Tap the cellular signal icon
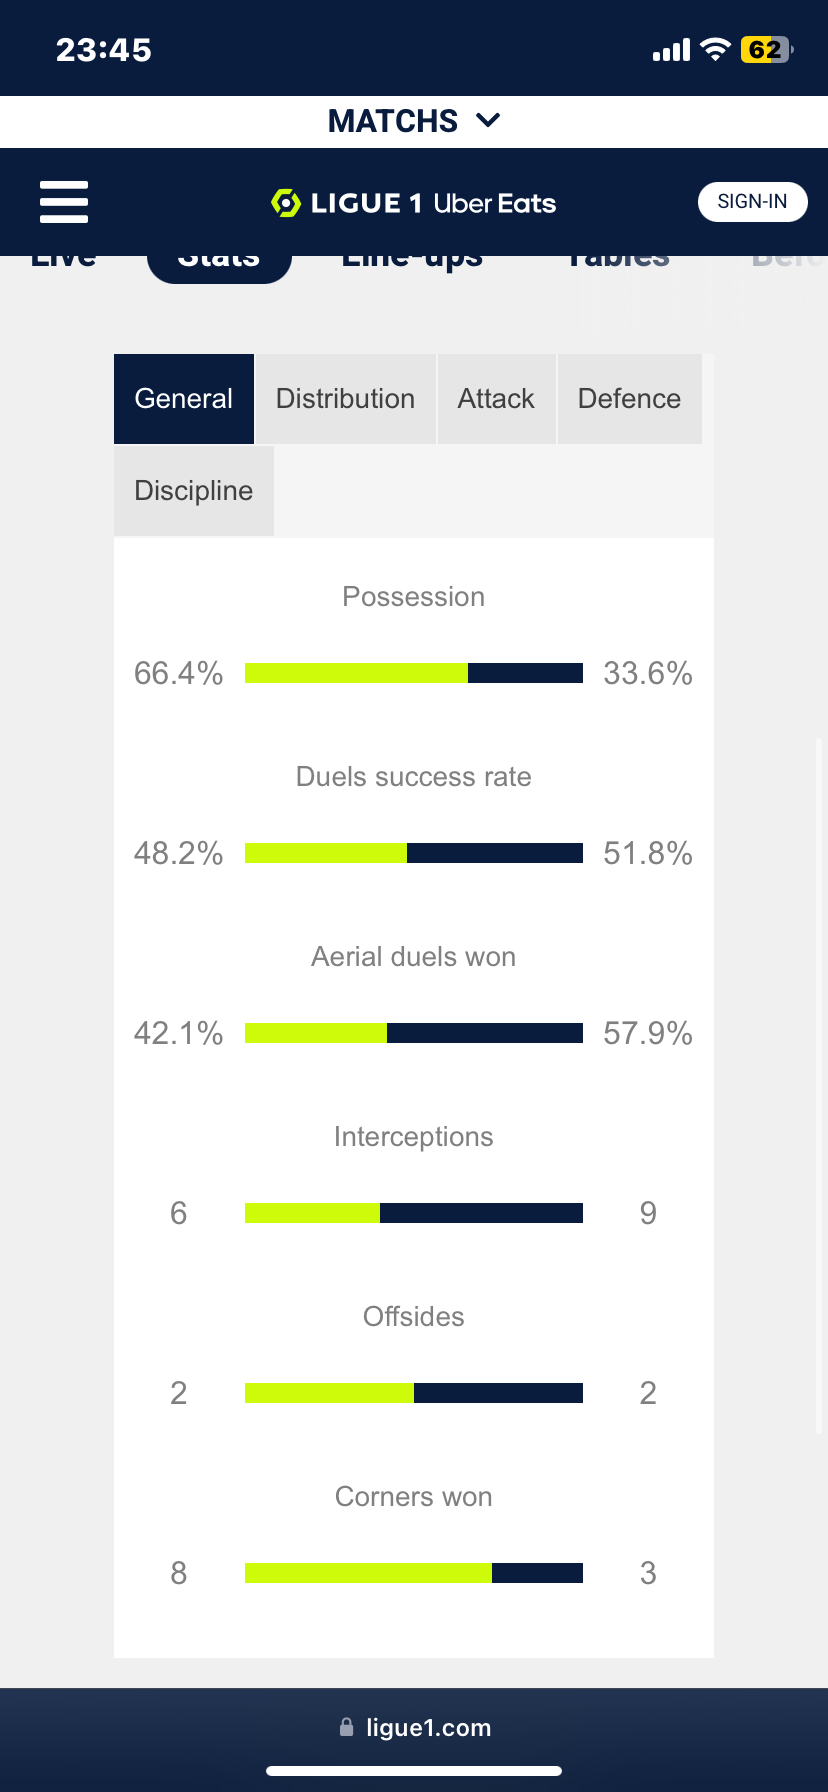The width and height of the screenshot is (828, 1792). (671, 50)
